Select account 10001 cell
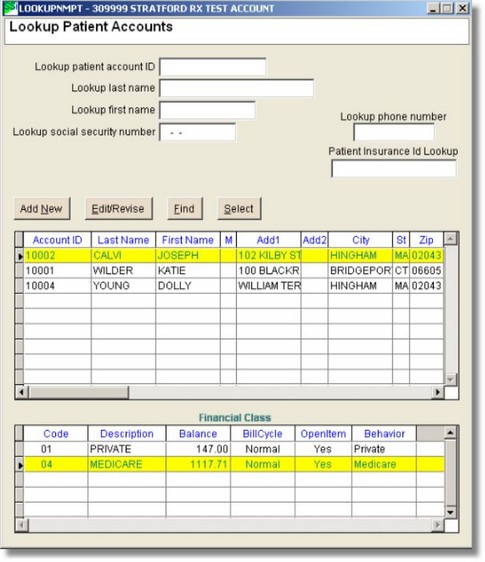The height and width of the screenshot is (562, 485). coord(57,271)
